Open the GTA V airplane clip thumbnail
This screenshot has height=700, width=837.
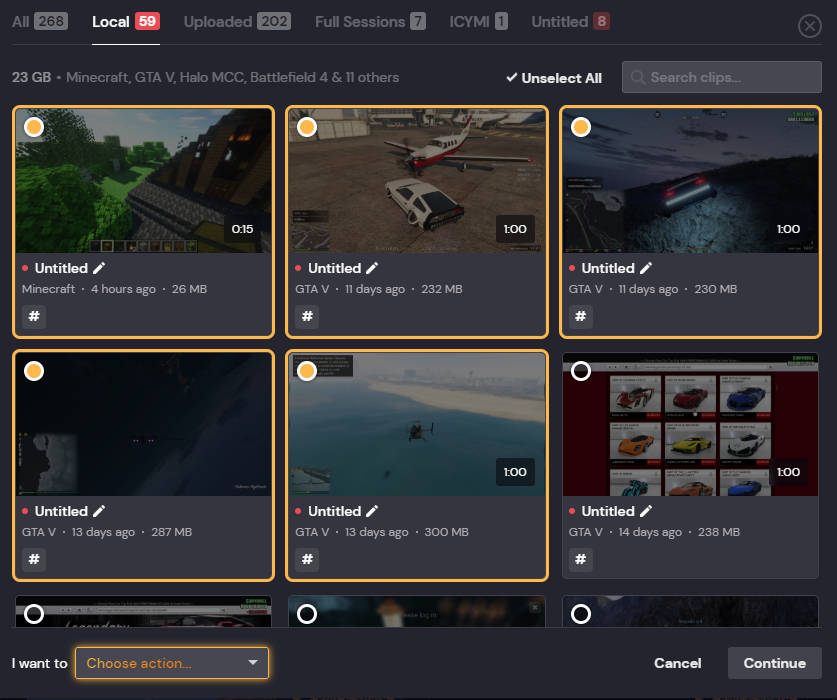[417, 181]
